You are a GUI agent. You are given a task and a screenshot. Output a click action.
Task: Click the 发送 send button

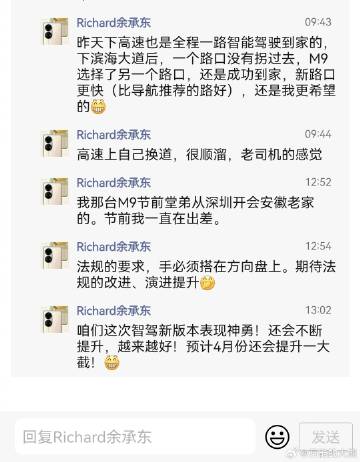(x=326, y=437)
